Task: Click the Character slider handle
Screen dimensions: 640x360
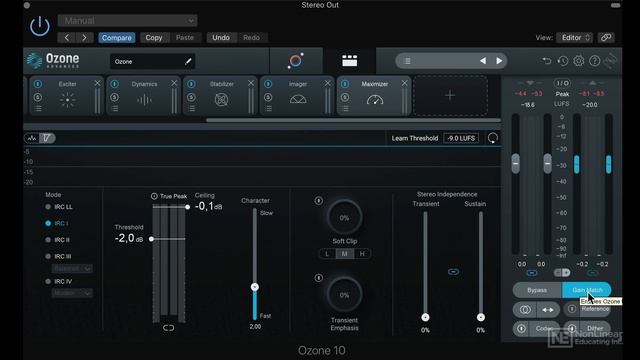Action: pyautogui.click(x=255, y=287)
